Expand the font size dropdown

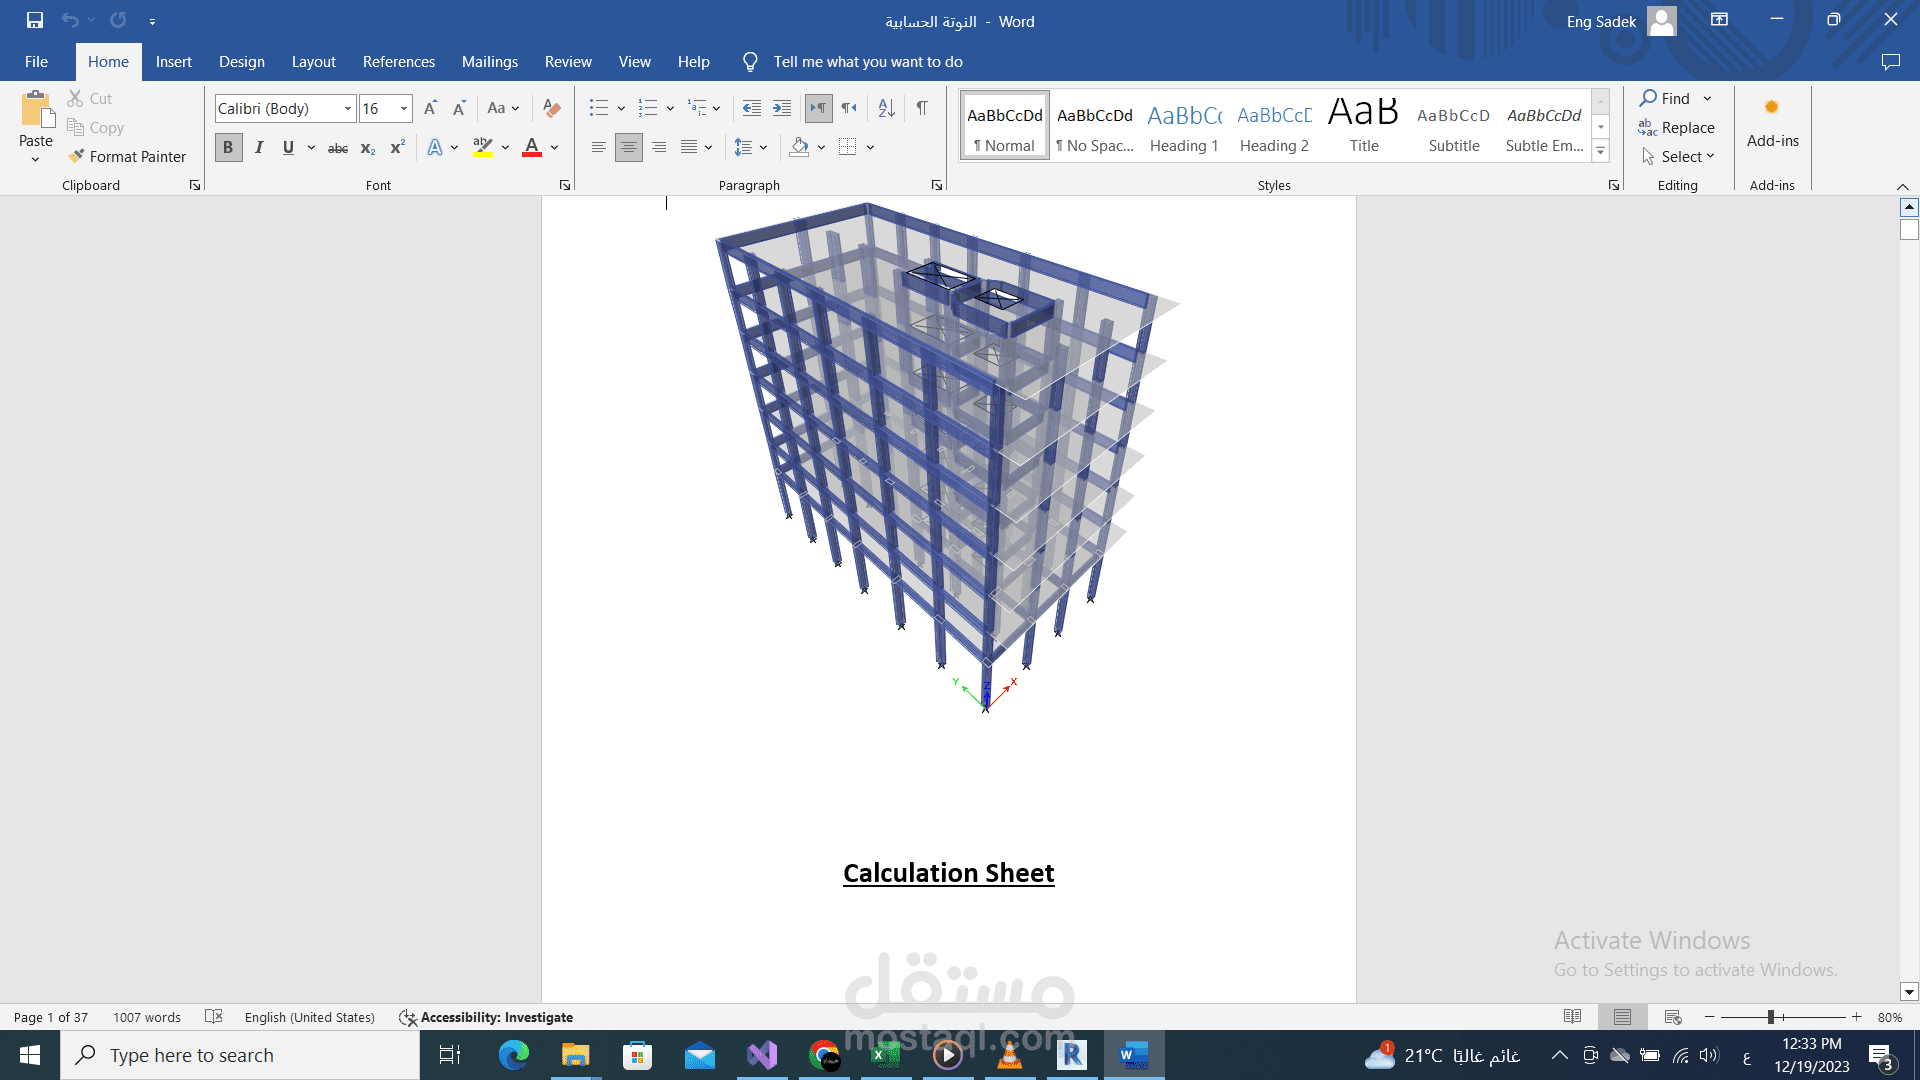(x=404, y=108)
